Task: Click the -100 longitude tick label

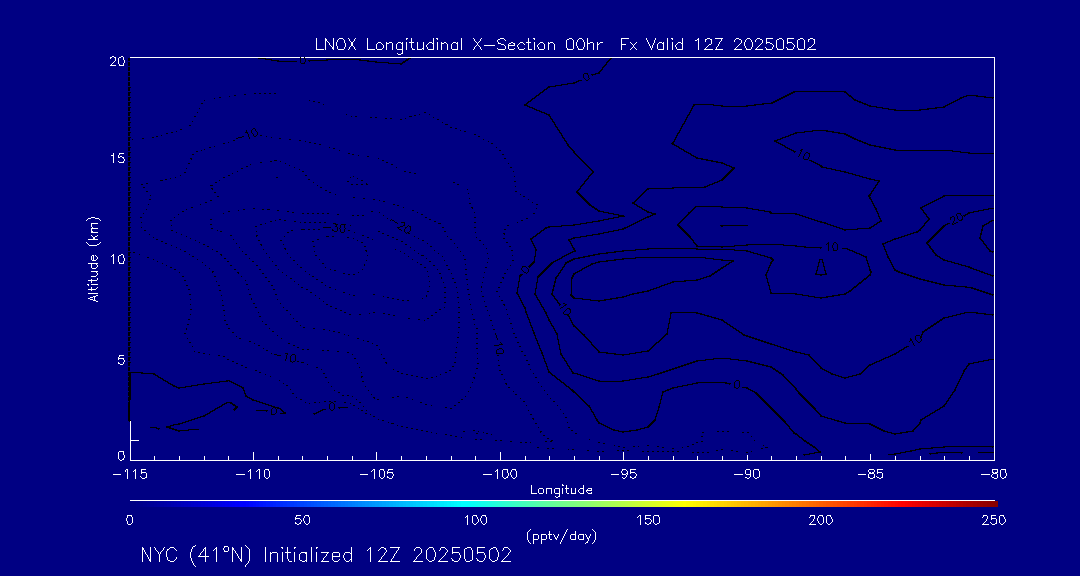Action: click(x=500, y=475)
